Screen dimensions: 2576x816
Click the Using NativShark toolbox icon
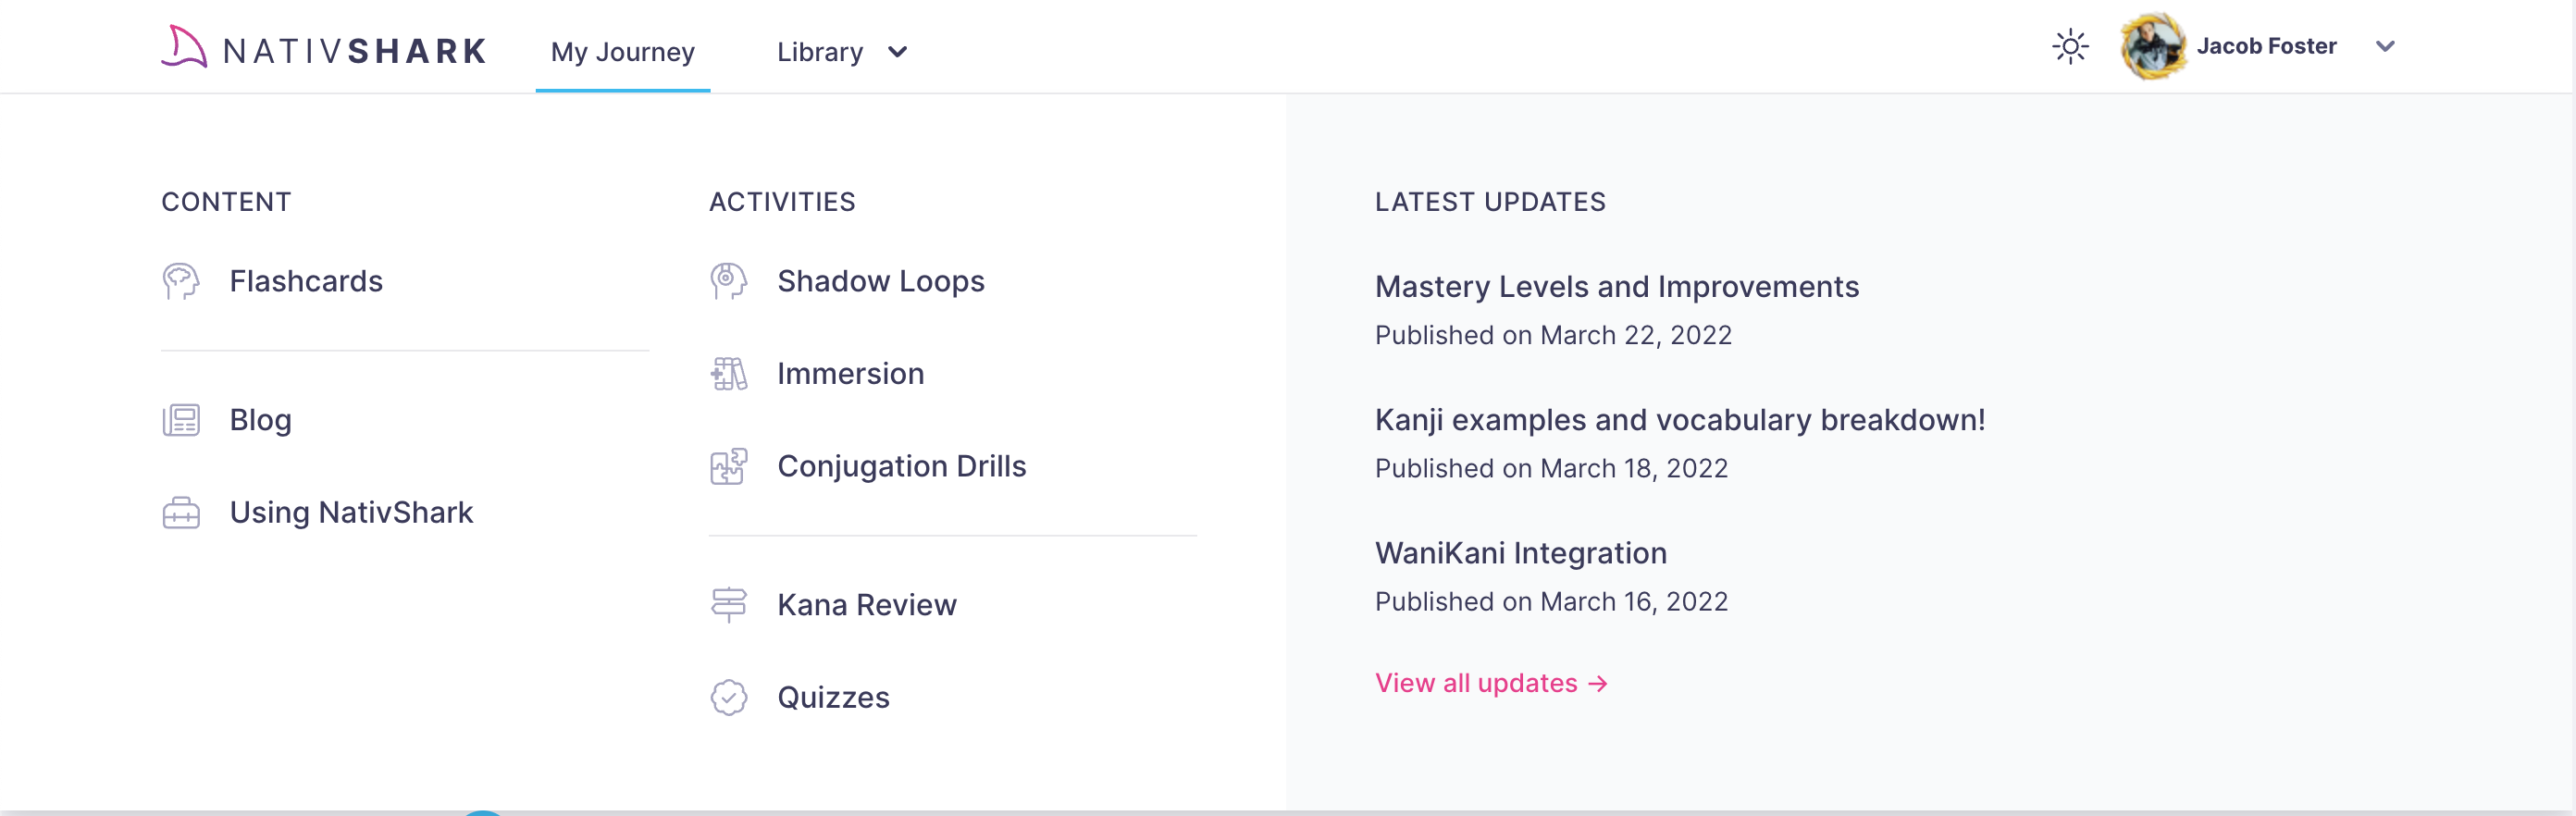181,513
